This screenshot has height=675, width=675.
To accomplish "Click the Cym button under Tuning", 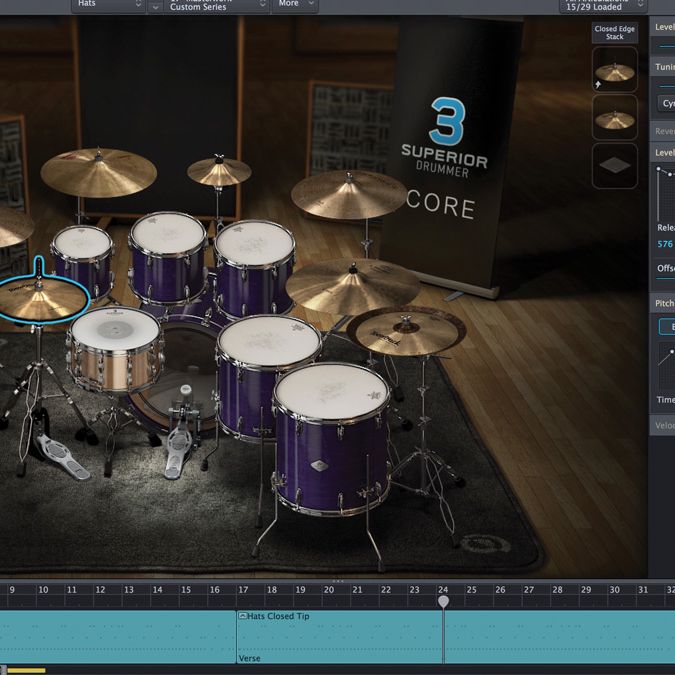I will pos(666,103).
